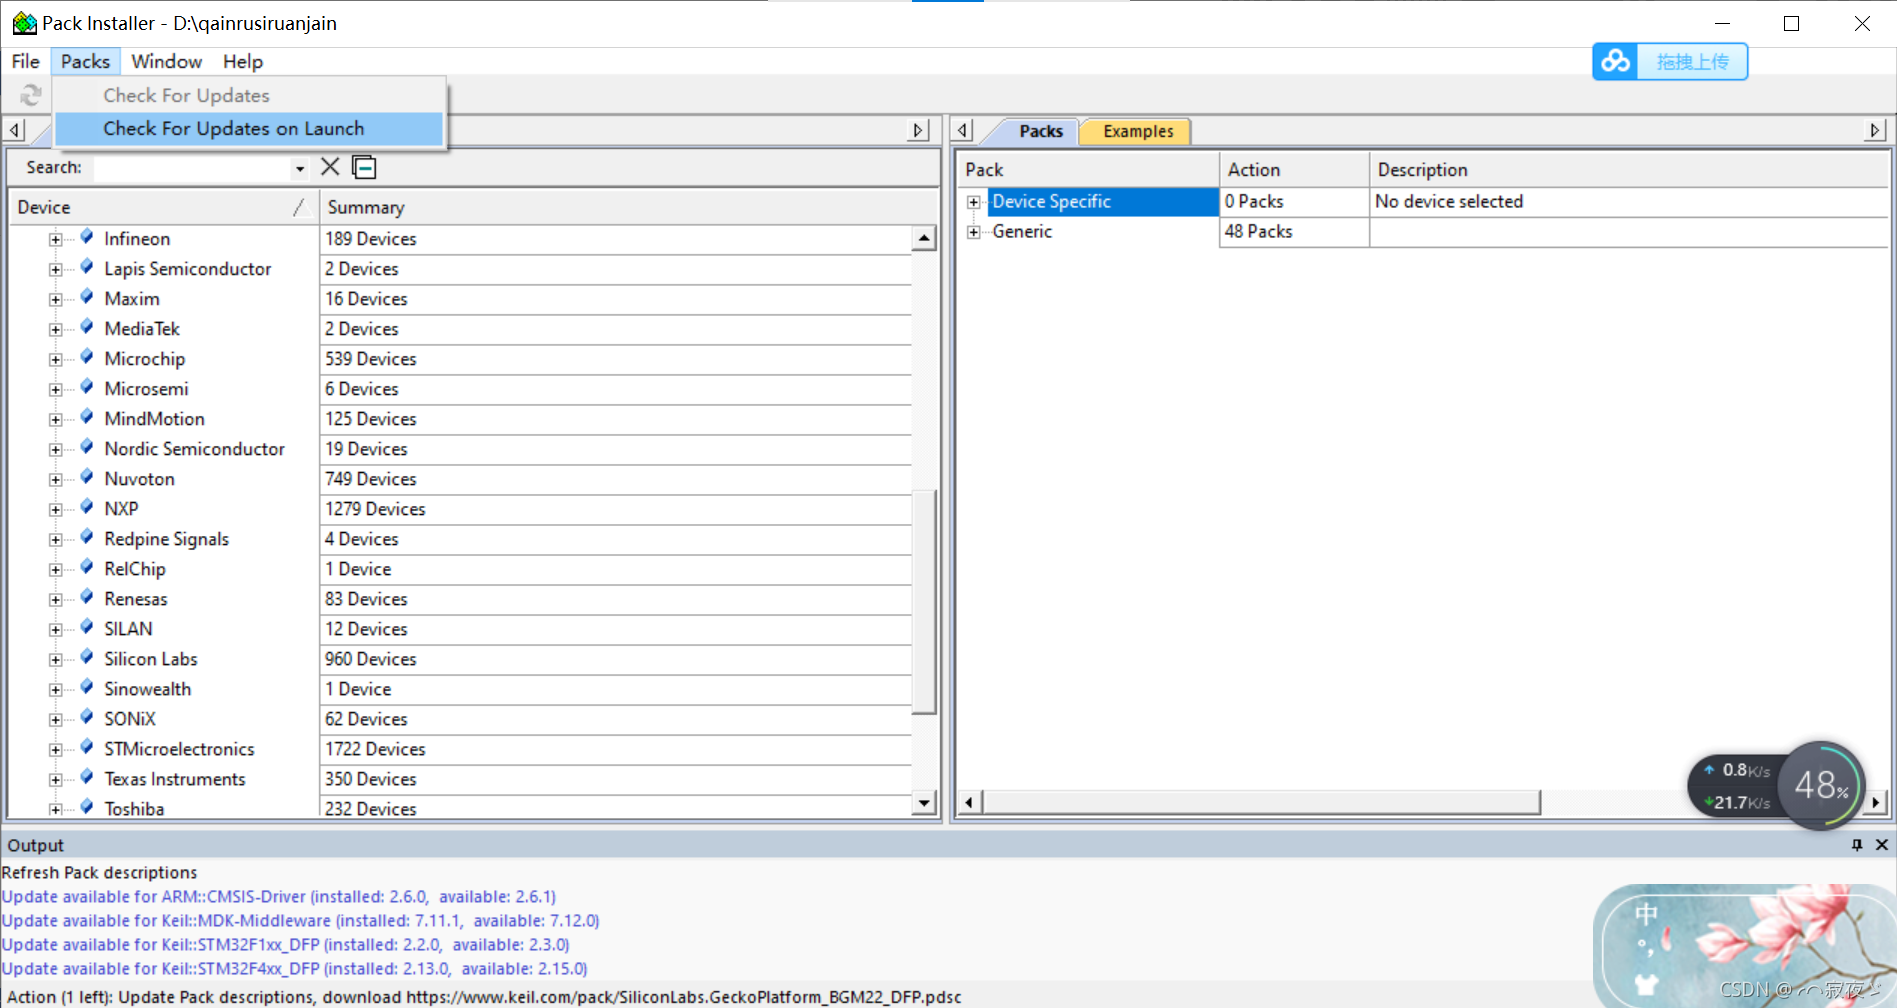
Task: Expand the Microchip device tree node
Action: tap(56, 359)
